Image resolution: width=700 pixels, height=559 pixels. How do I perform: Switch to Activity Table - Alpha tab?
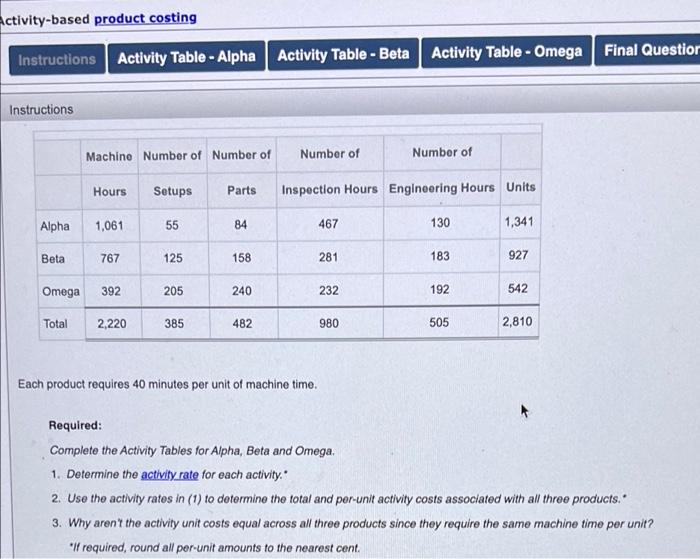187,57
